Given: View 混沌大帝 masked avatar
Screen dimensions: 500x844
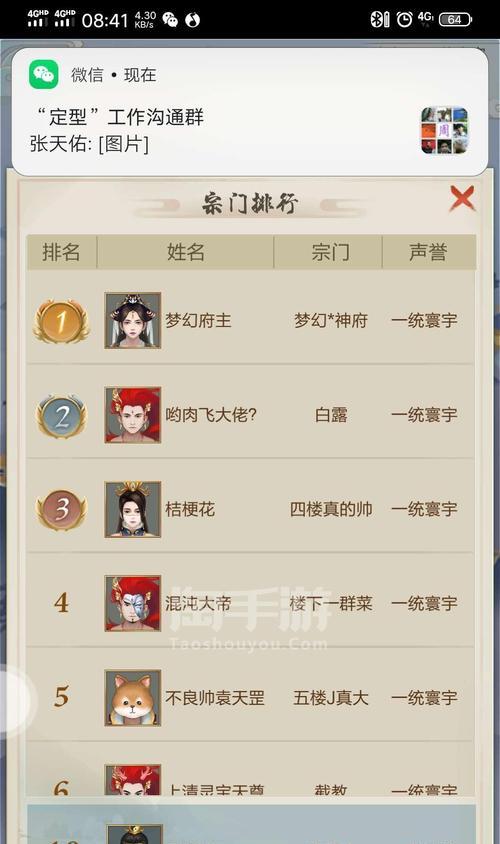Looking at the screenshot, I should [133, 603].
